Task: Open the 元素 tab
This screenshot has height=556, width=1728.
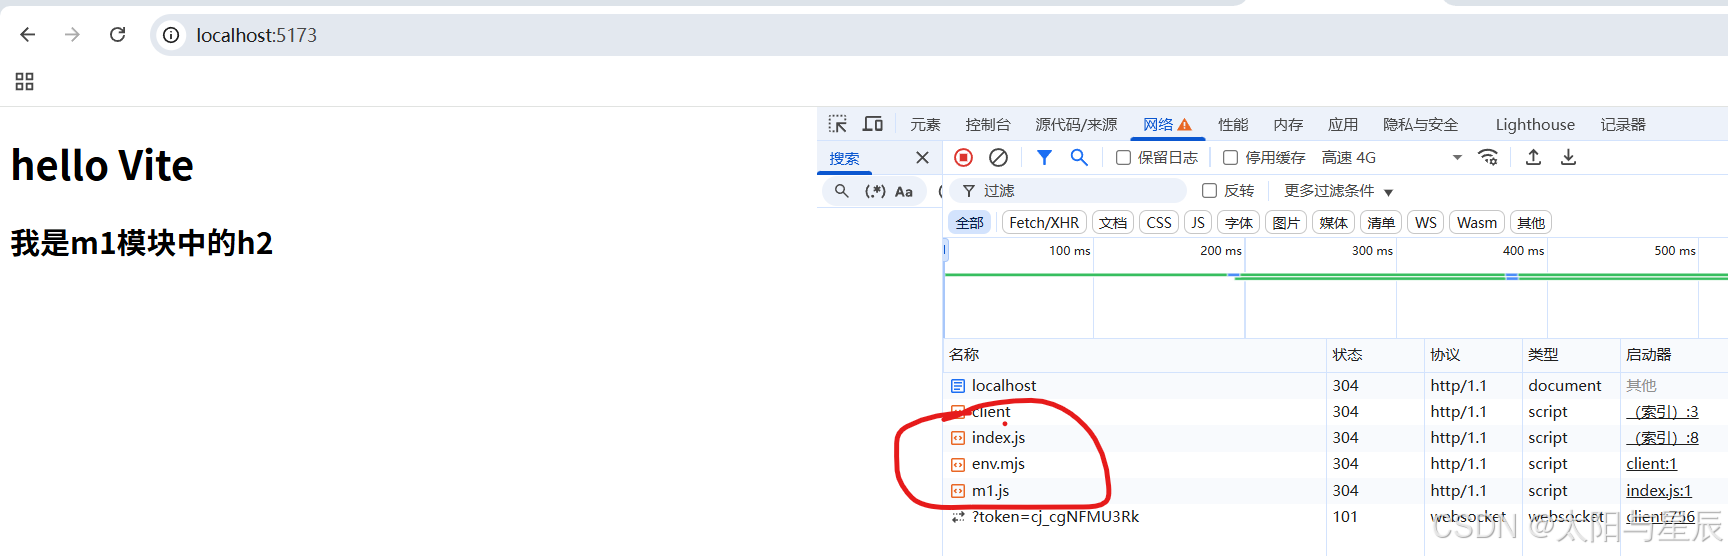Action: coord(925,125)
